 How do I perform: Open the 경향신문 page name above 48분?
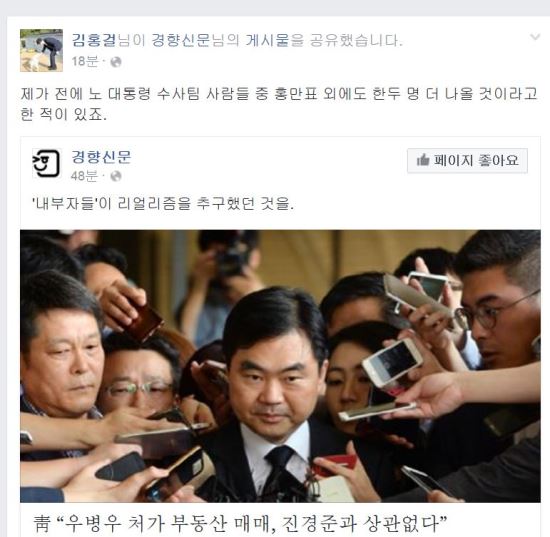point(101,156)
